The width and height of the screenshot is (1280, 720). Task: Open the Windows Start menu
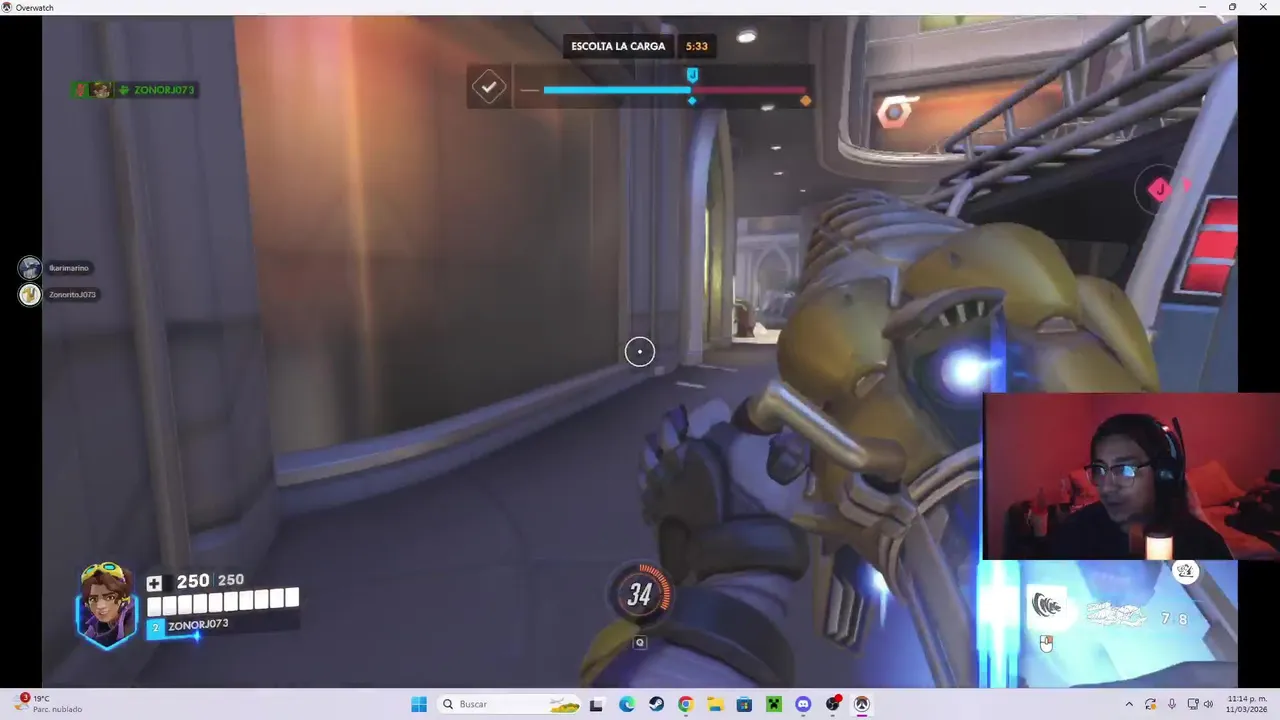[x=419, y=704]
